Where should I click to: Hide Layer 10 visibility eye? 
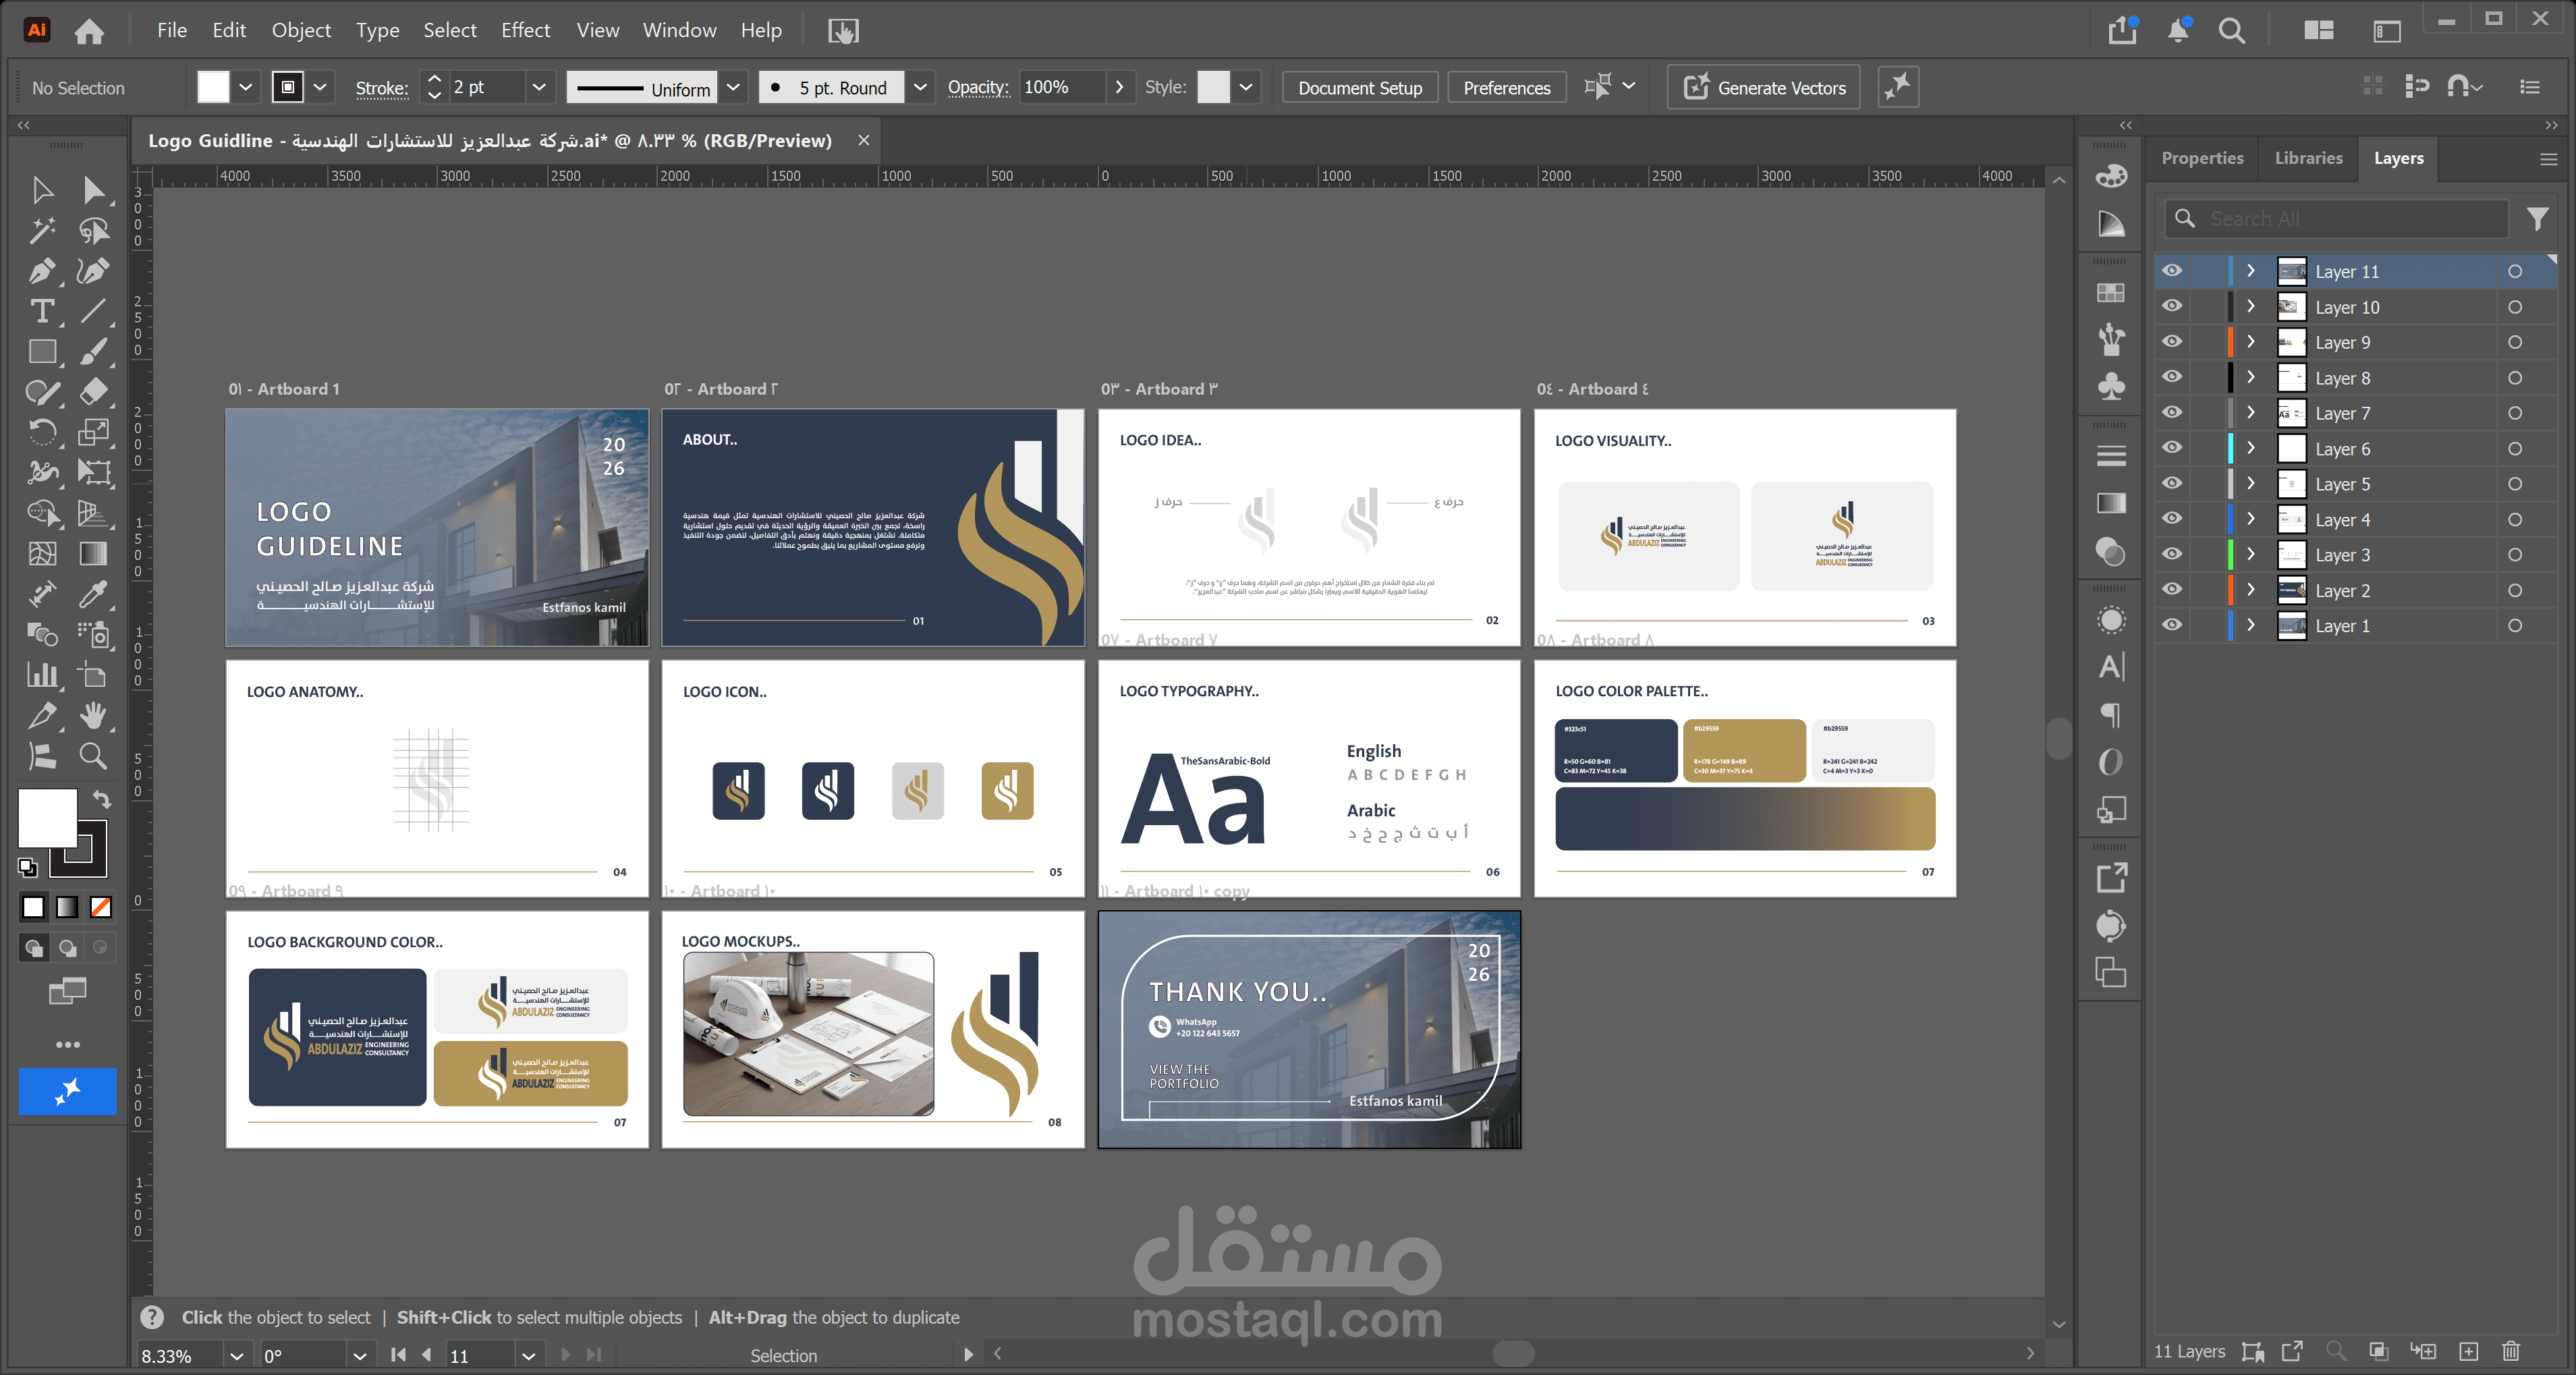2172,306
